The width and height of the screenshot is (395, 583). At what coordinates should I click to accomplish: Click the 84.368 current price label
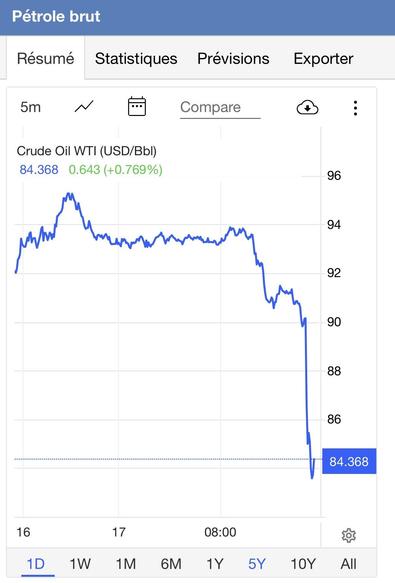349,461
